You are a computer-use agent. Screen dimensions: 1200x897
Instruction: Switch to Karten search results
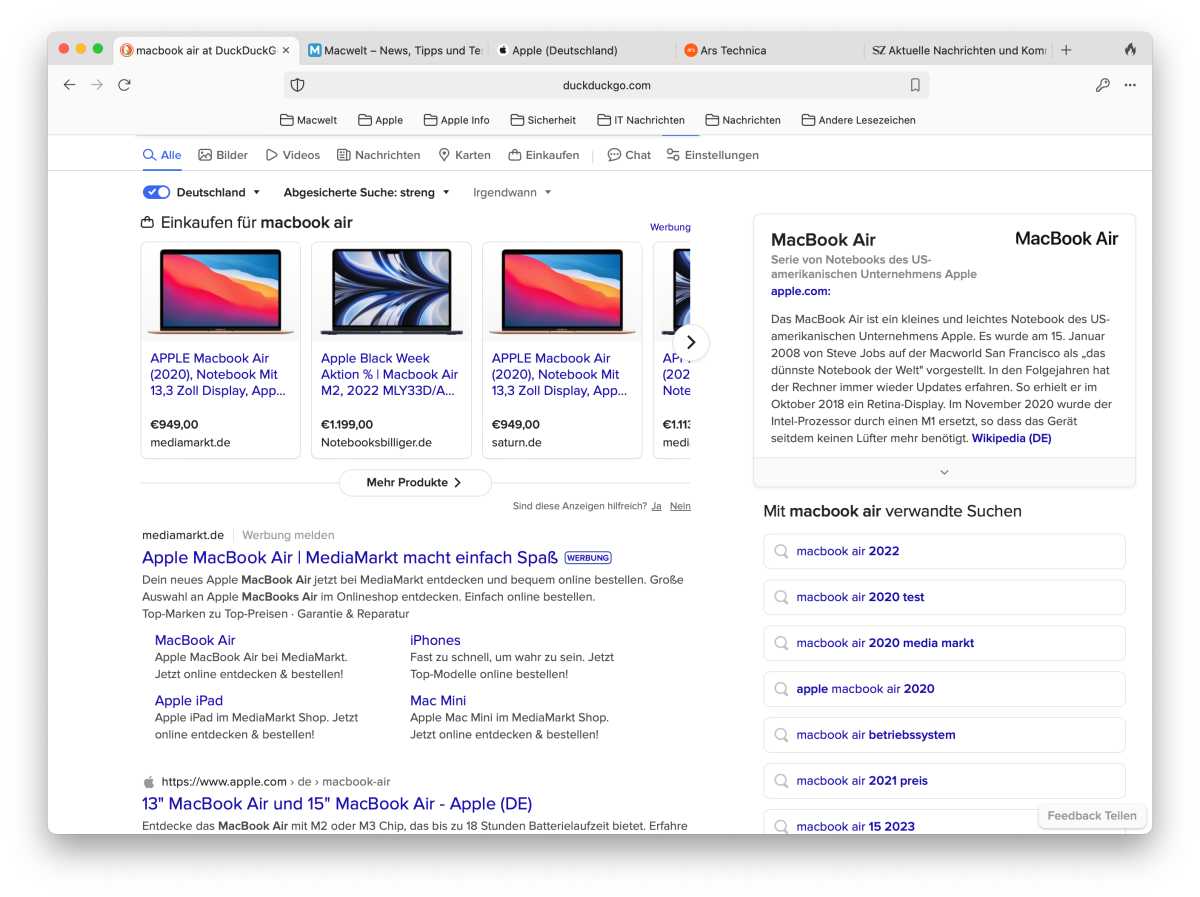[464, 155]
